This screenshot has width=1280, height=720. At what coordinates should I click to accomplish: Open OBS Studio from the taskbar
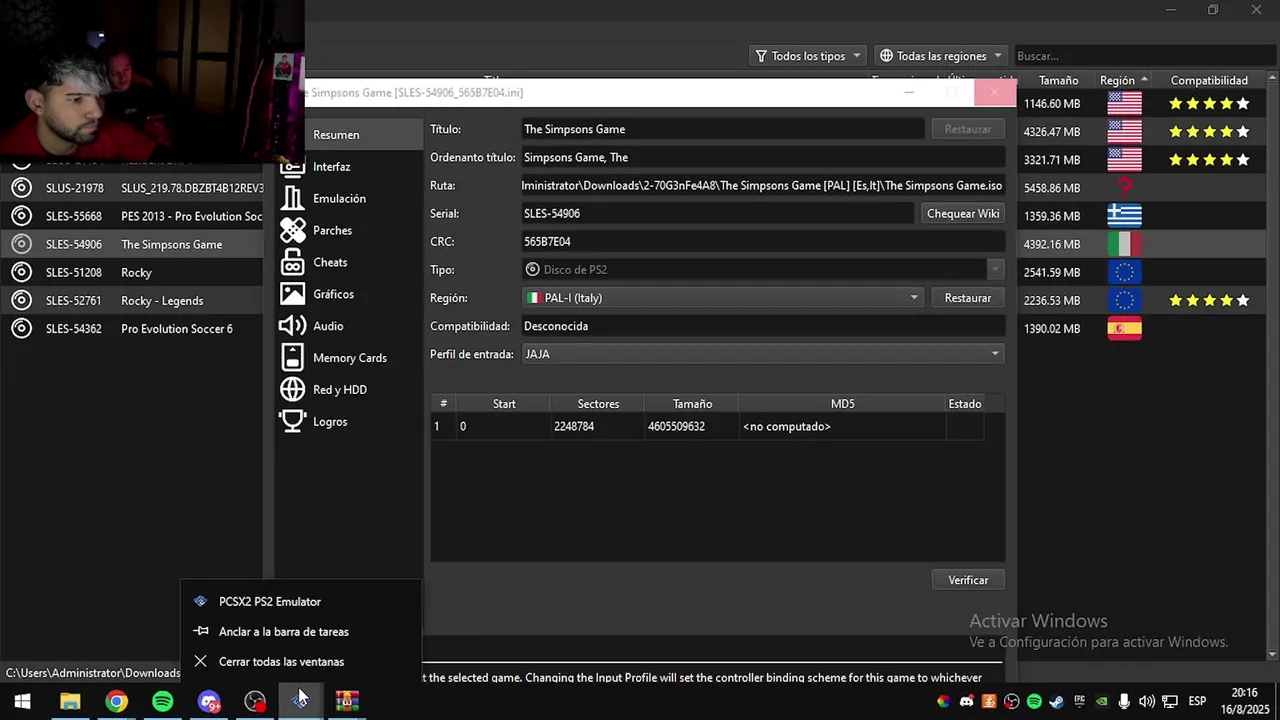(256, 701)
